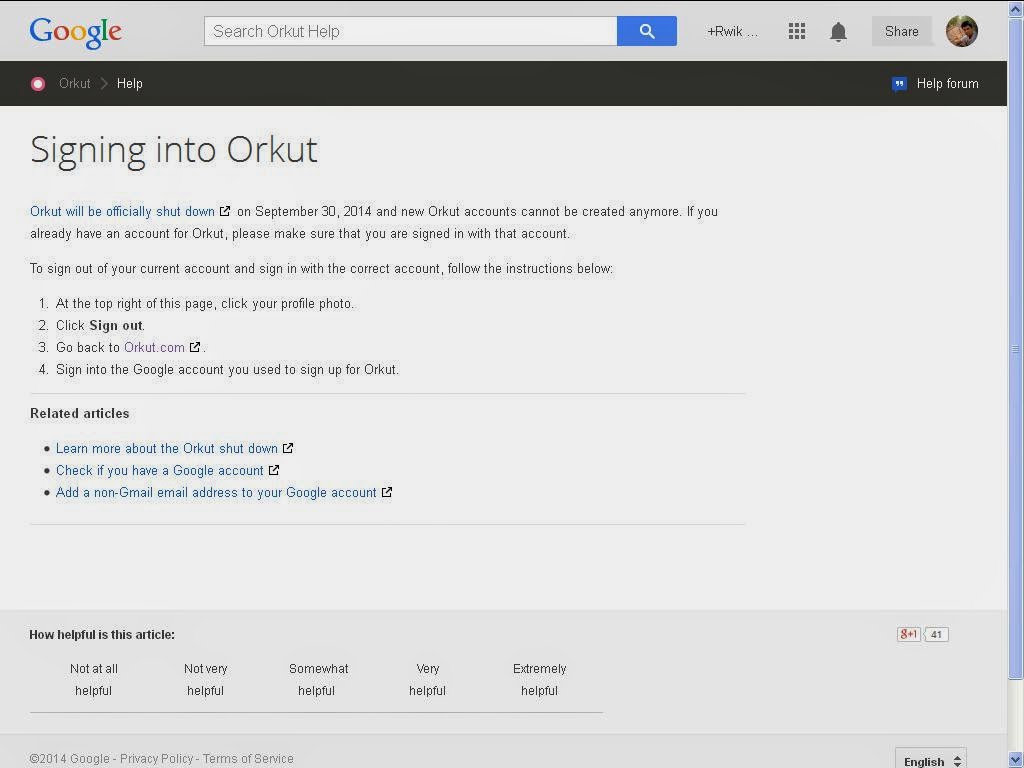Open 'Learn more about the Orkut shut down'

tap(167, 449)
